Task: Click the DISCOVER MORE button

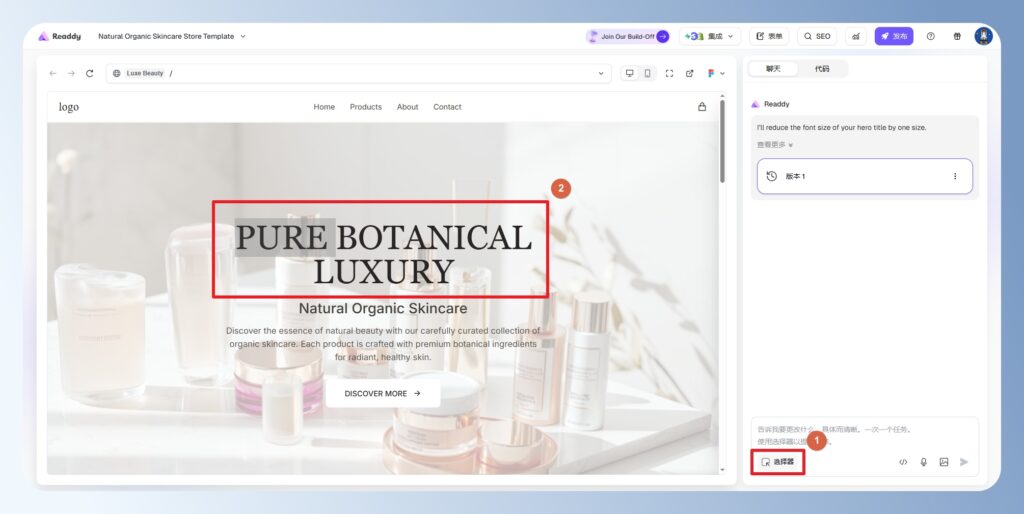Action: 382,393
